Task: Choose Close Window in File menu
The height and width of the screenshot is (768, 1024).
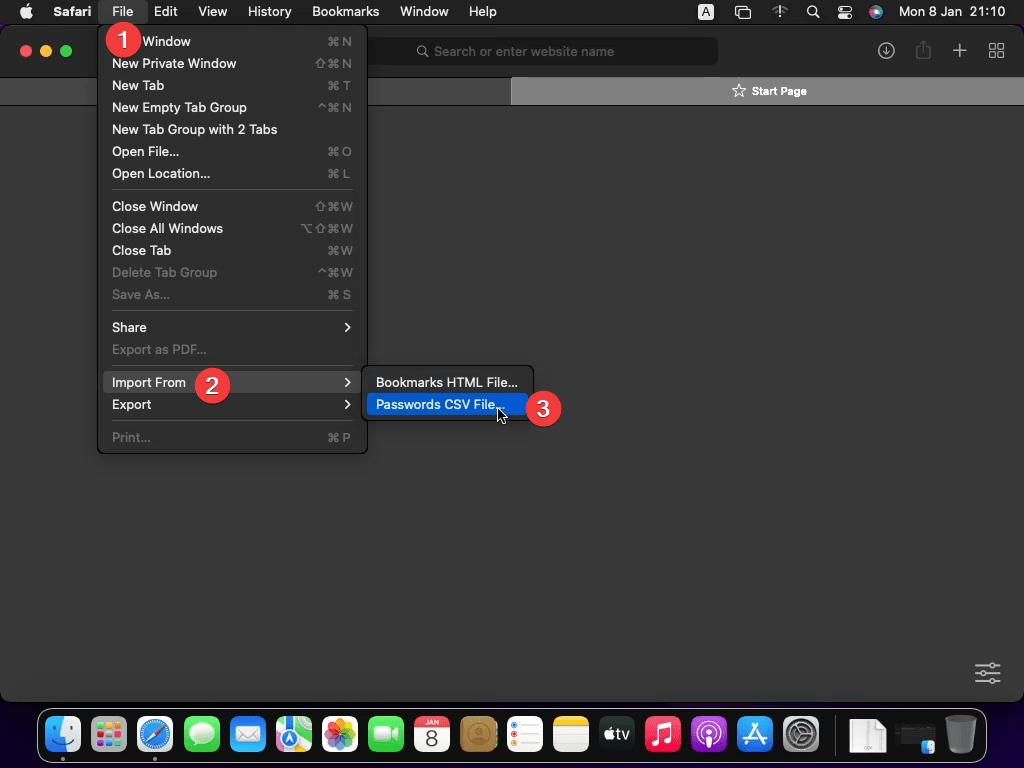Action: click(232, 206)
